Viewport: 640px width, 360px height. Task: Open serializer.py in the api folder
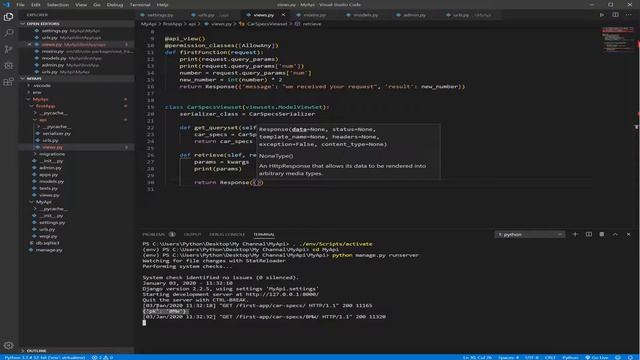pos(56,133)
